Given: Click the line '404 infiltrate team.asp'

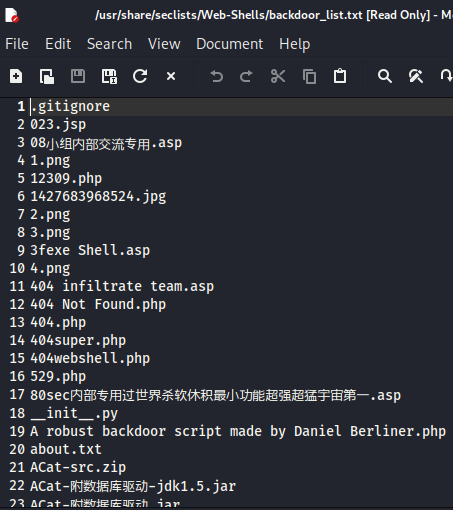Looking at the screenshot, I should [122, 287].
